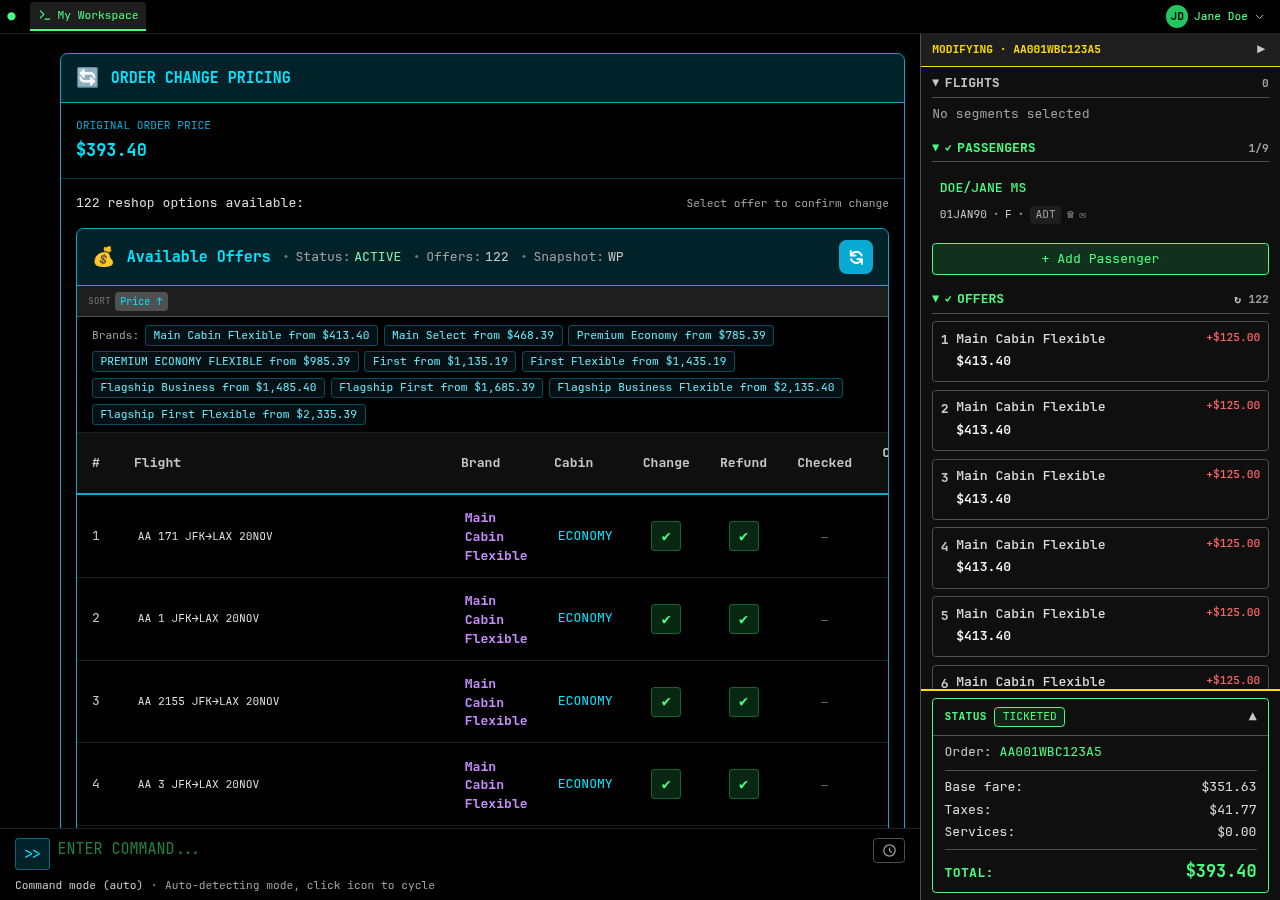This screenshot has width=1280, height=900.
Task: Click the Add Passenger button
Action: (x=1100, y=259)
